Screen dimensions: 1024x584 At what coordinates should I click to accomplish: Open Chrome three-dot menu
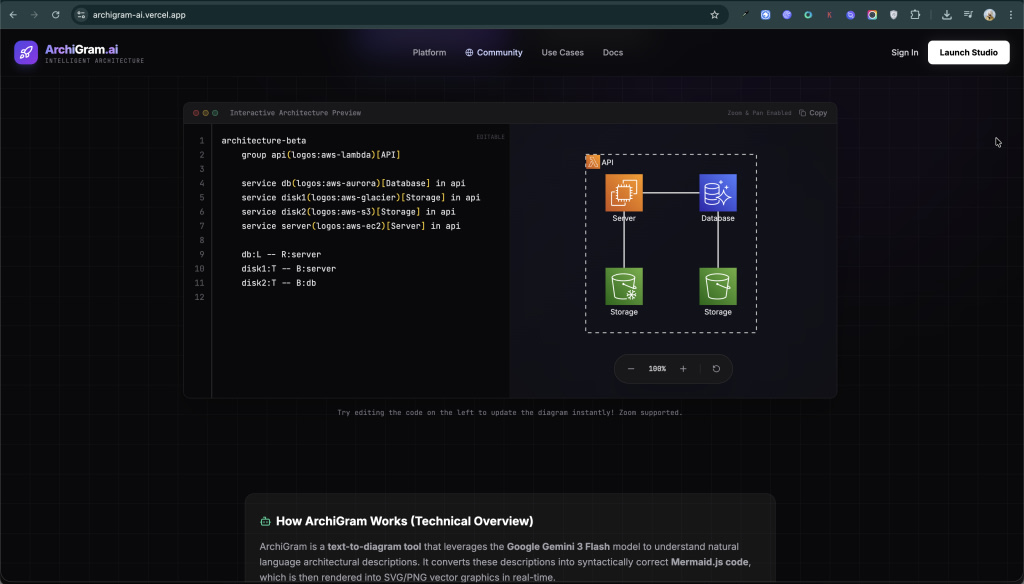(x=1011, y=14)
